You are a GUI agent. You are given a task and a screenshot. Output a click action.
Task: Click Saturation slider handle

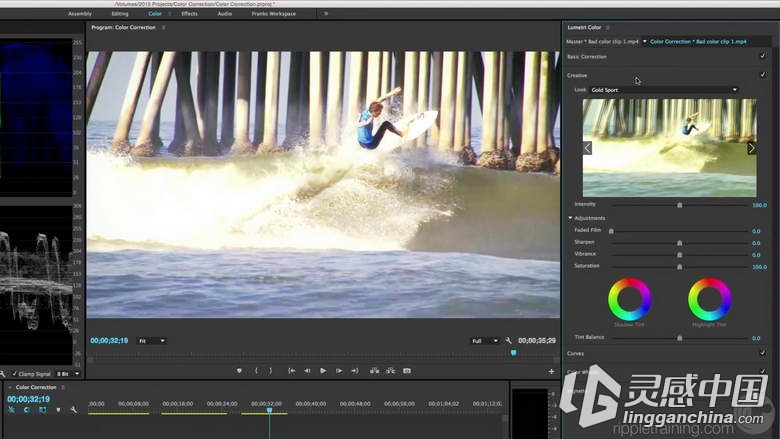tap(680, 266)
